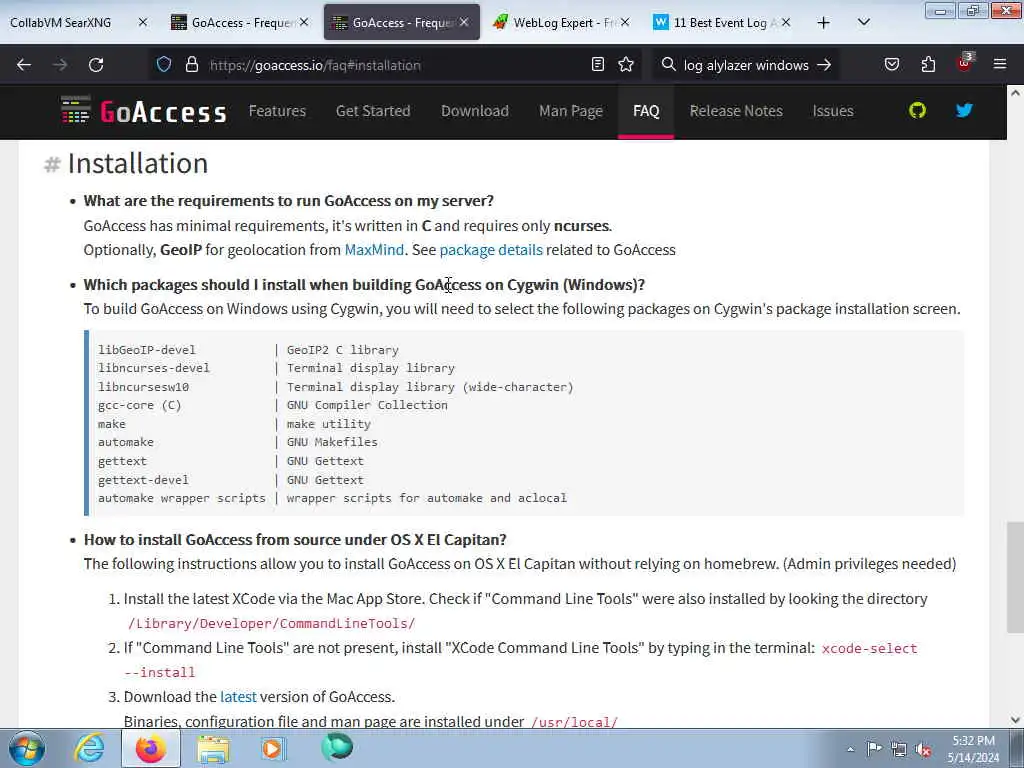
Task: Open the taskbar clock 5:32 PM
Action: coord(973,749)
